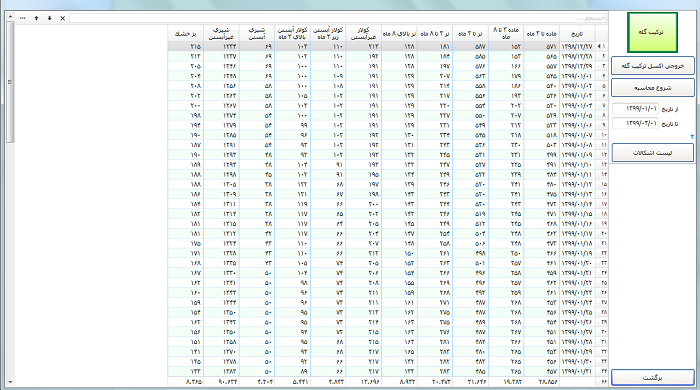
Task: Click date cell ۱۳۹۸/۱۲/۲۸
Action: coord(577,56)
